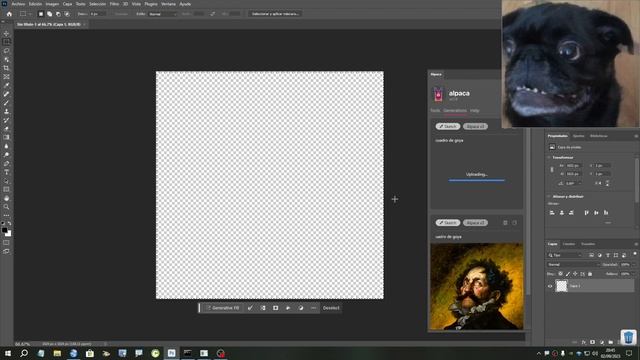640x360 pixels.
Task: Open the Filtro menu
Action: (x=114, y=4)
